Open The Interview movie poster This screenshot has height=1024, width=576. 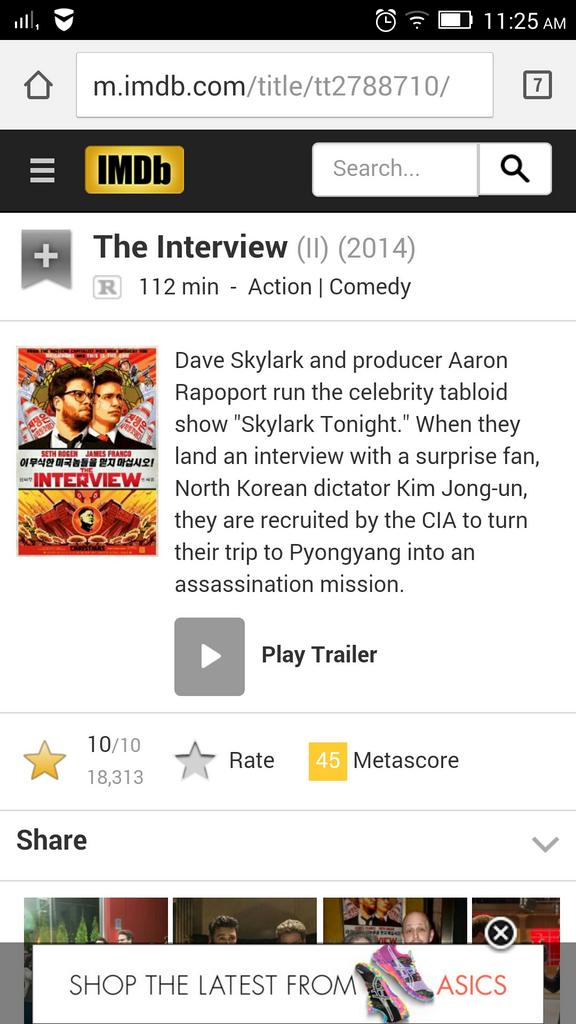click(87, 451)
